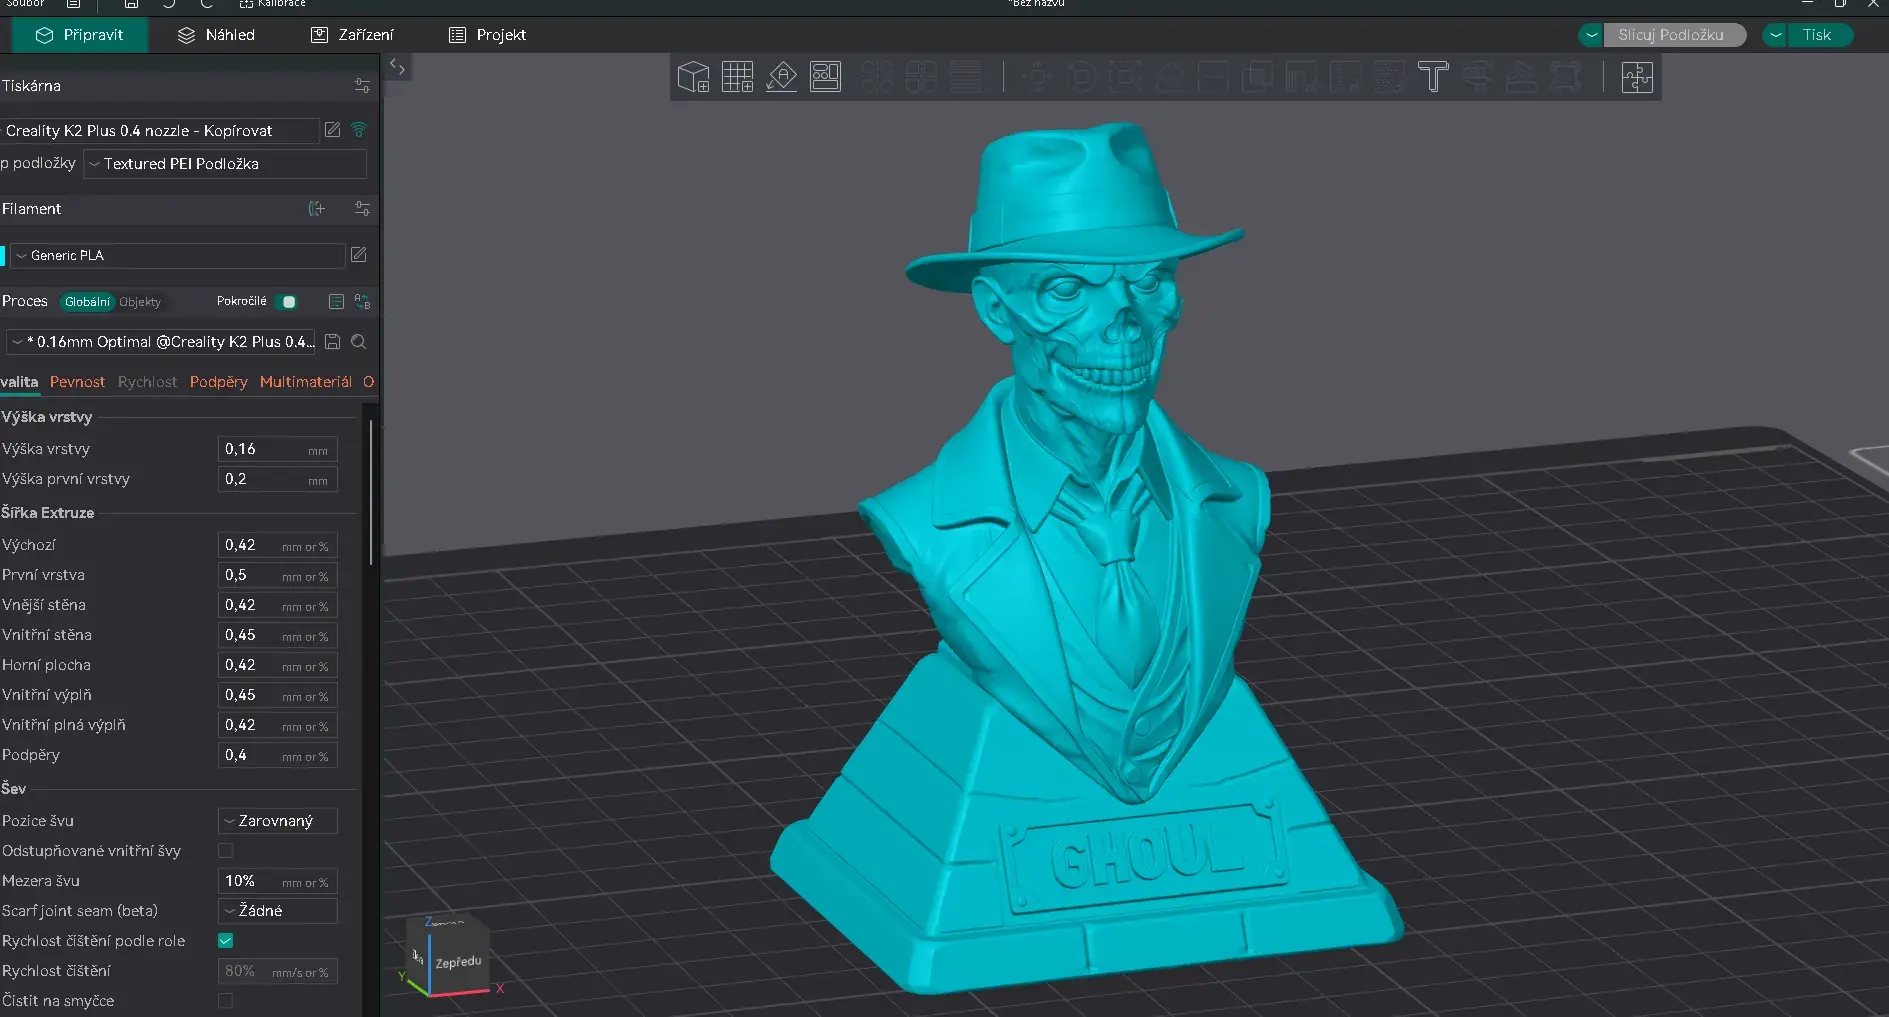Viewport: 1889px width, 1017px height.
Task: Expand the arrow next to Tisk button
Action: coord(1775,35)
